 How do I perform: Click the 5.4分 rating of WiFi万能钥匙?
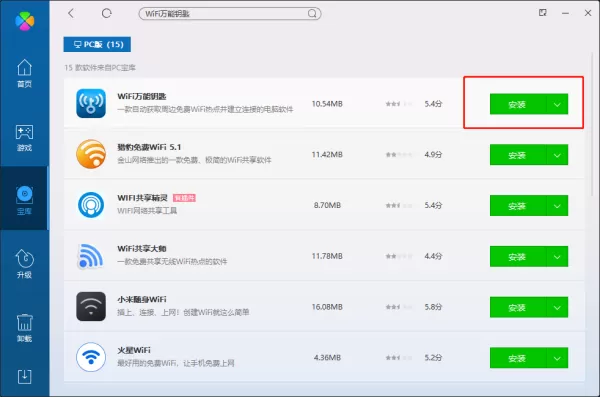(433, 104)
